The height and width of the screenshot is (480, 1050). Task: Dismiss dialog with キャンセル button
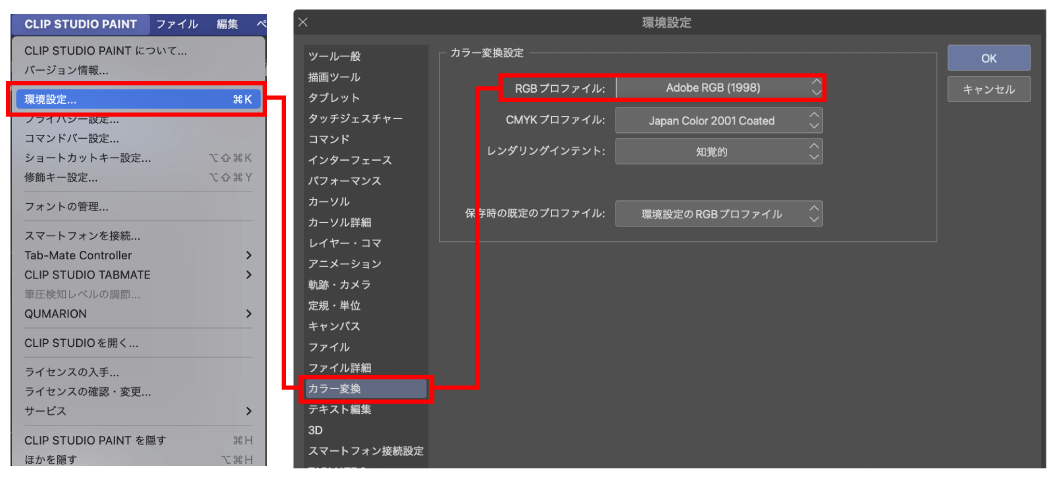click(989, 89)
